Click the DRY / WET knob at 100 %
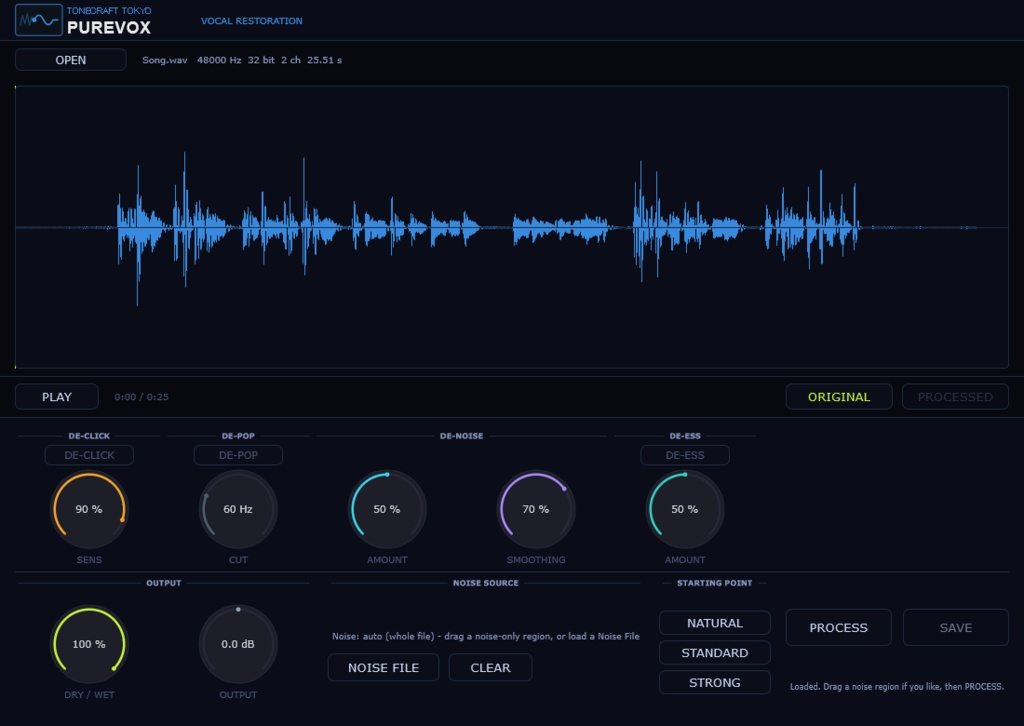 pos(89,644)
